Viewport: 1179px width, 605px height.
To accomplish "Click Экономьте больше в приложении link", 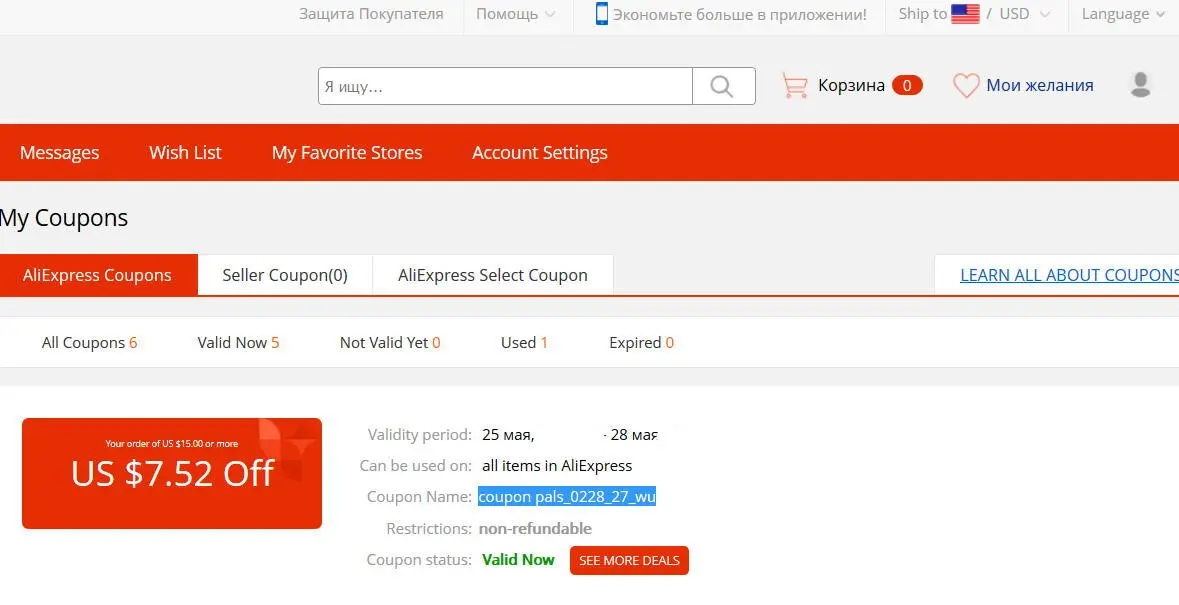I will click(x=740, y=14).
